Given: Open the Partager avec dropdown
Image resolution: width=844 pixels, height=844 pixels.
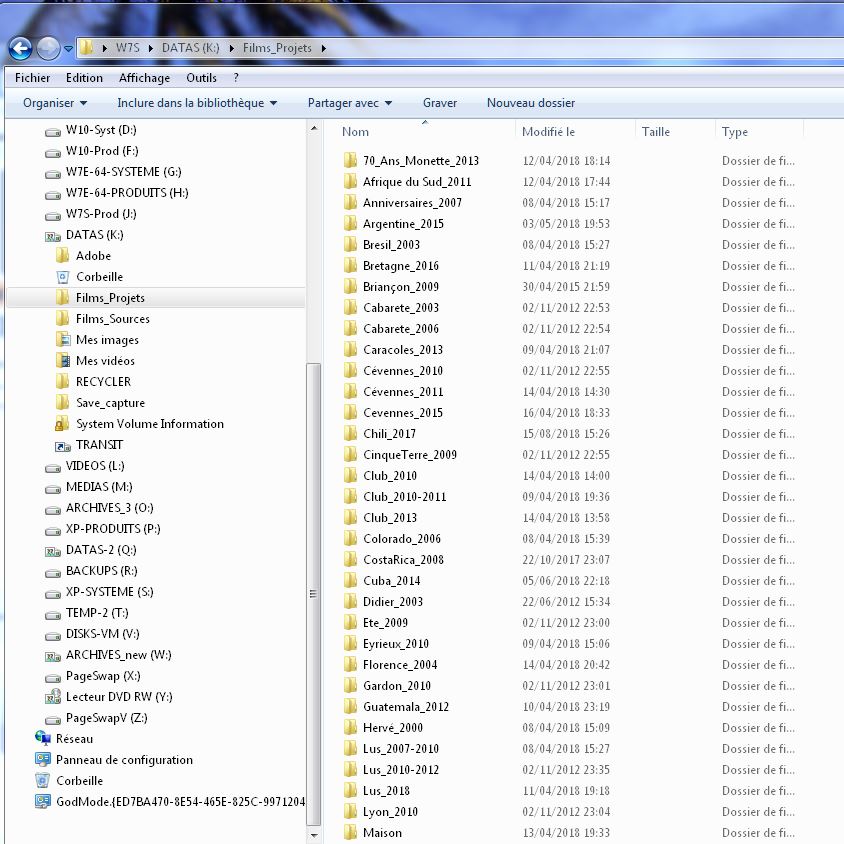Looking at the screenshot, I should (x=349, y=103).
